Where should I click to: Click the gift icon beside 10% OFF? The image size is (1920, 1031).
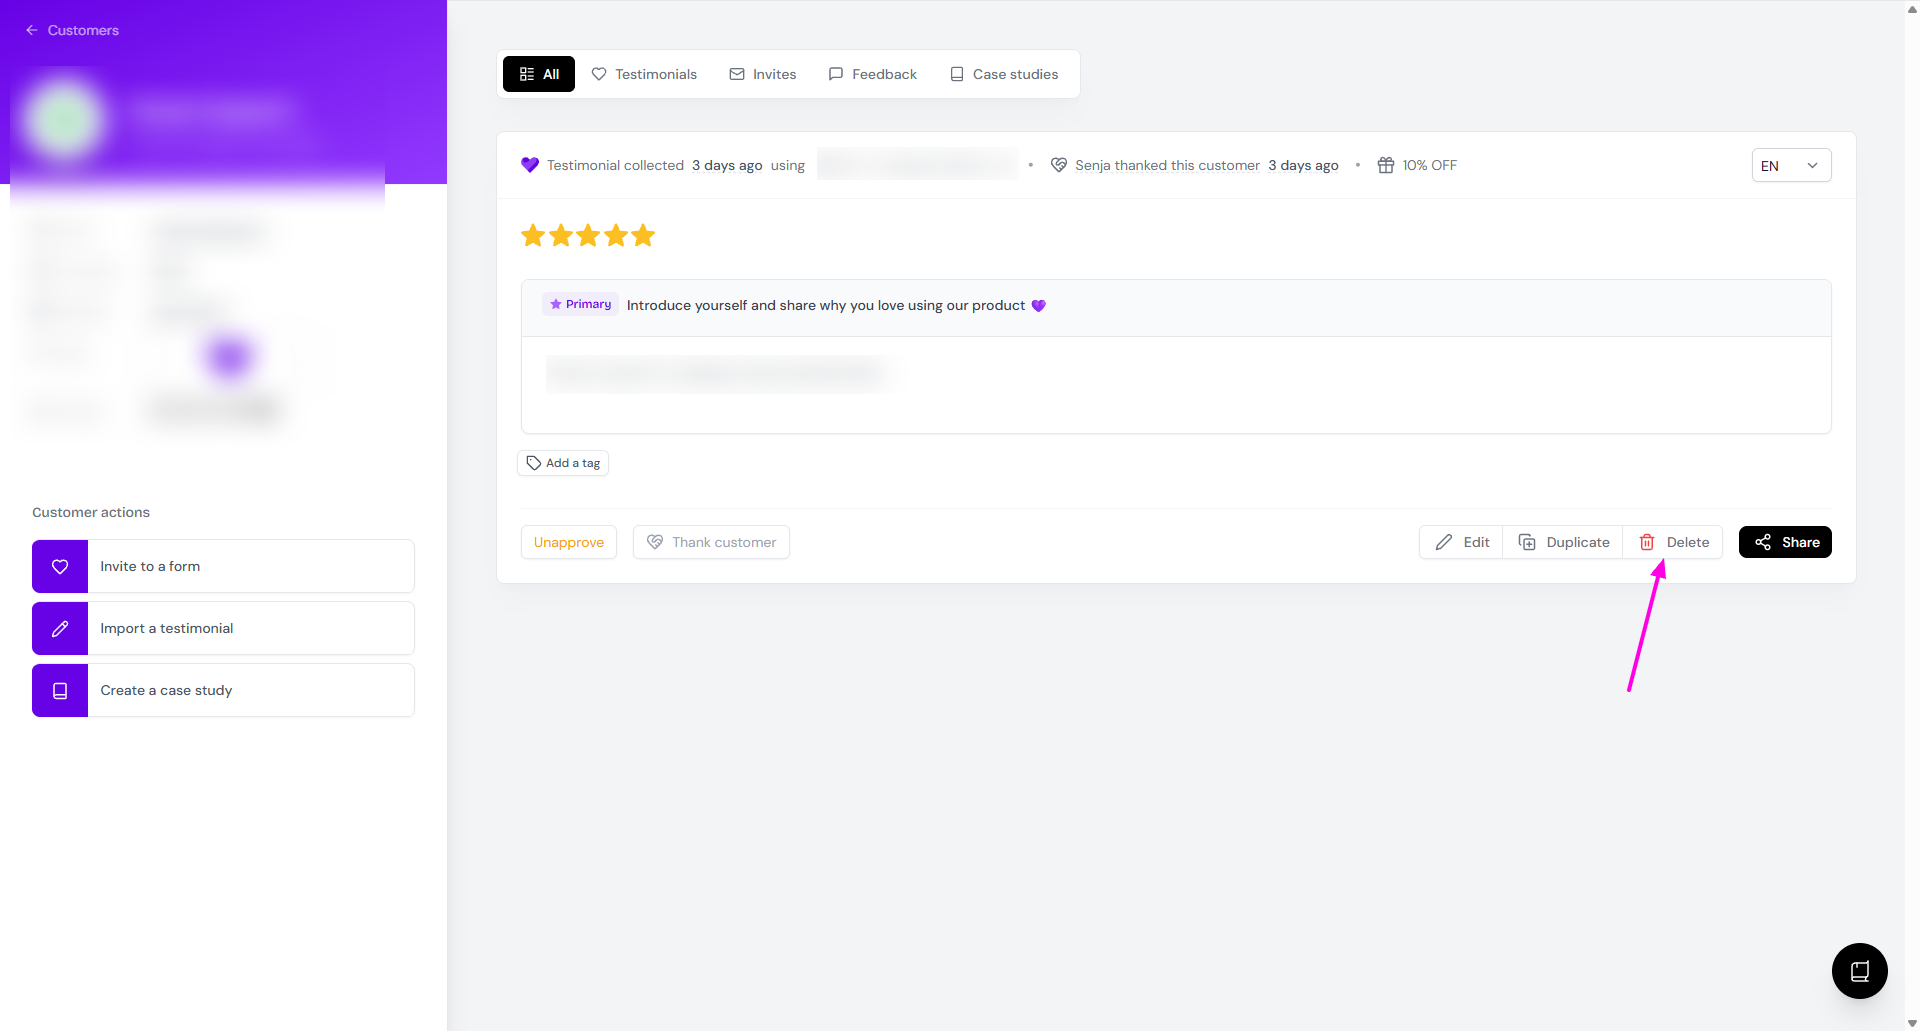point(1385,165)
